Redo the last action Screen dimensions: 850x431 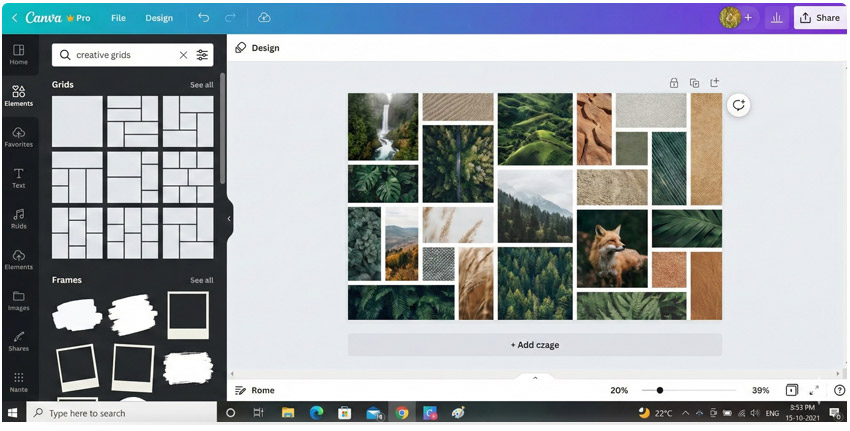(230, 17)
